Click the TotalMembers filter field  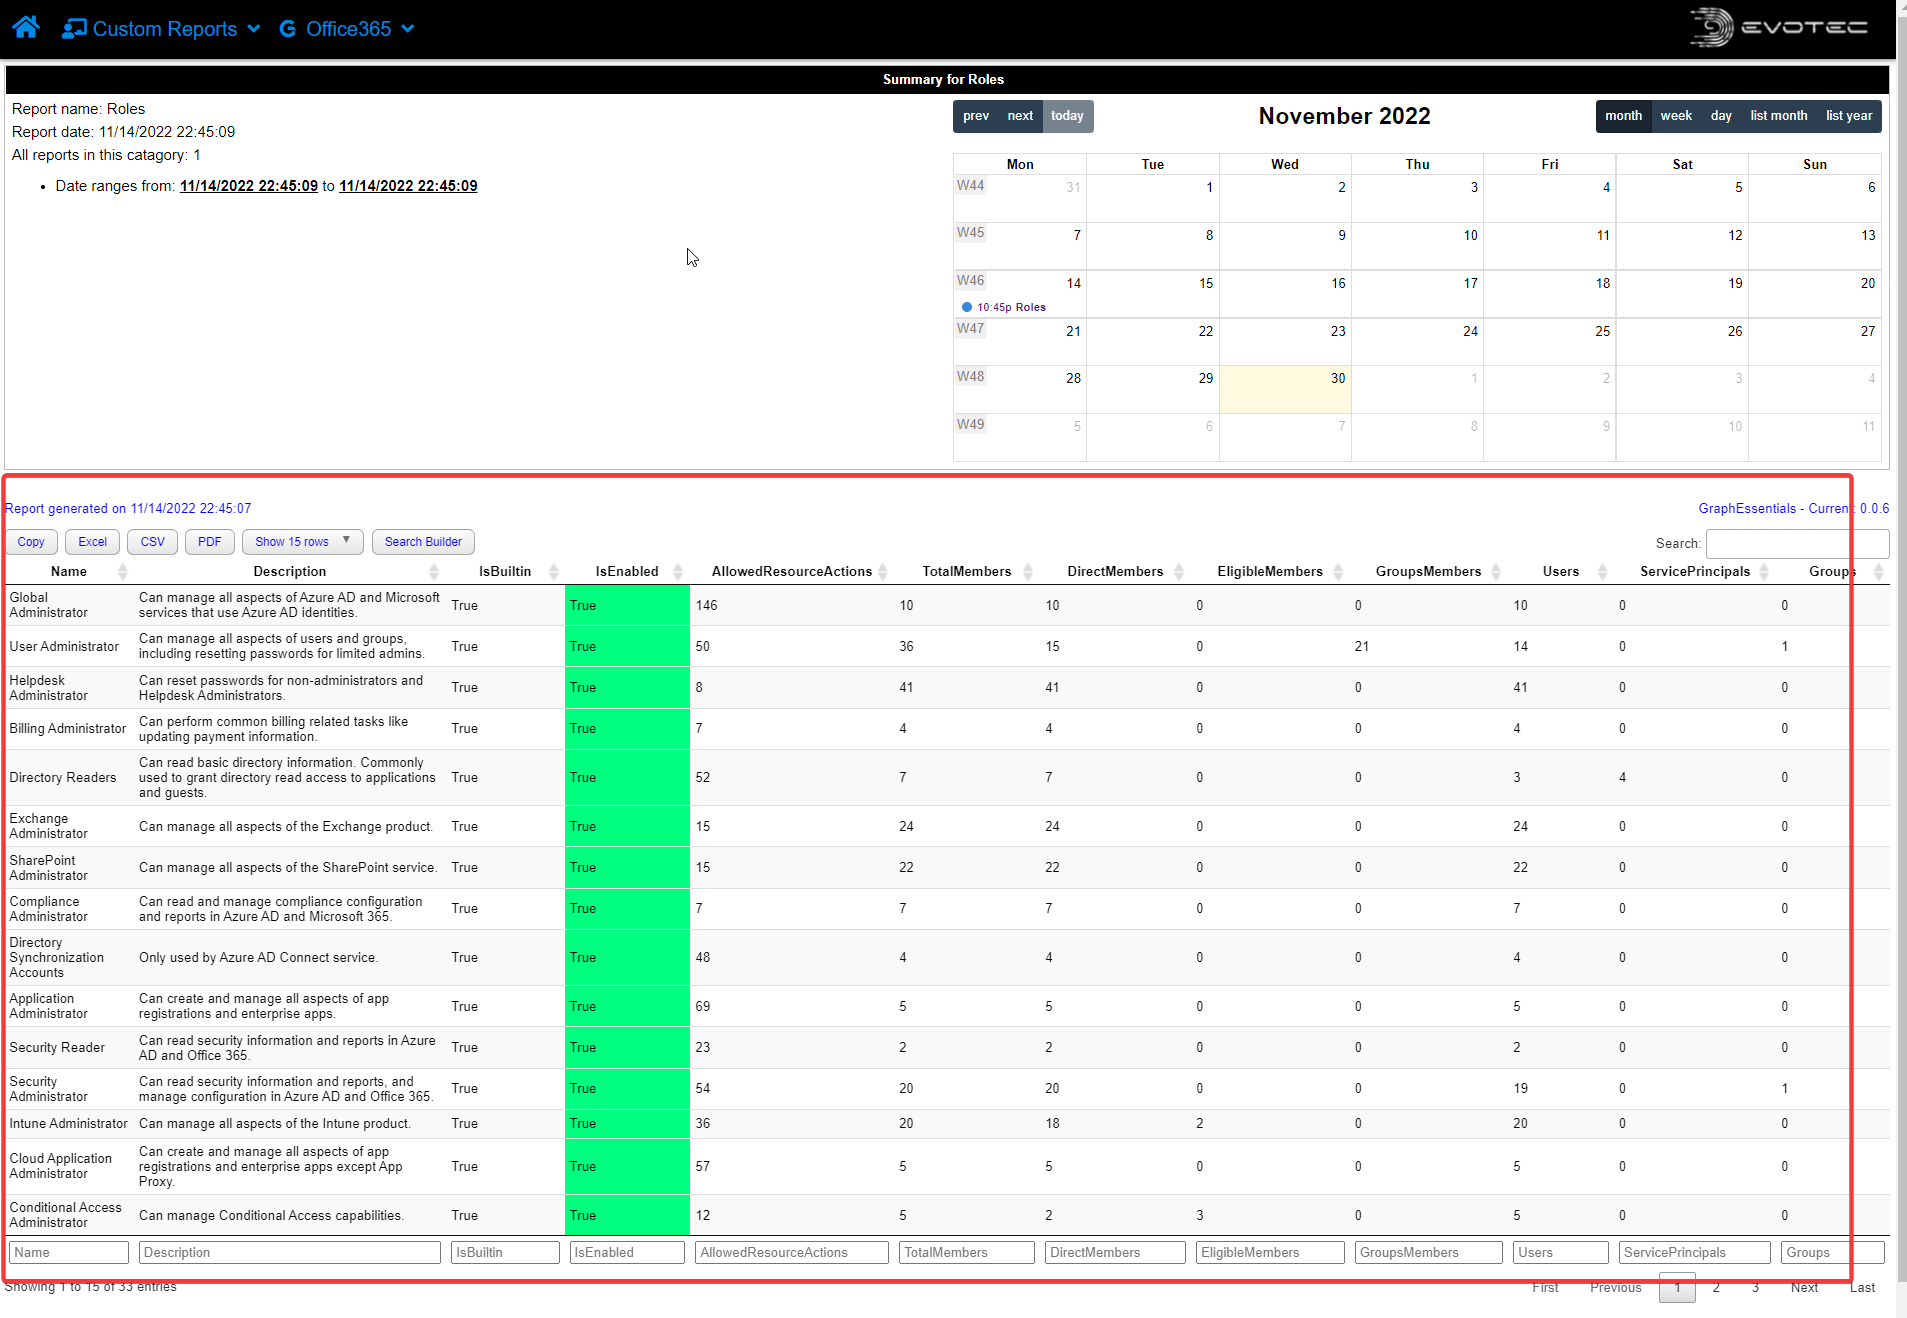967,1253
